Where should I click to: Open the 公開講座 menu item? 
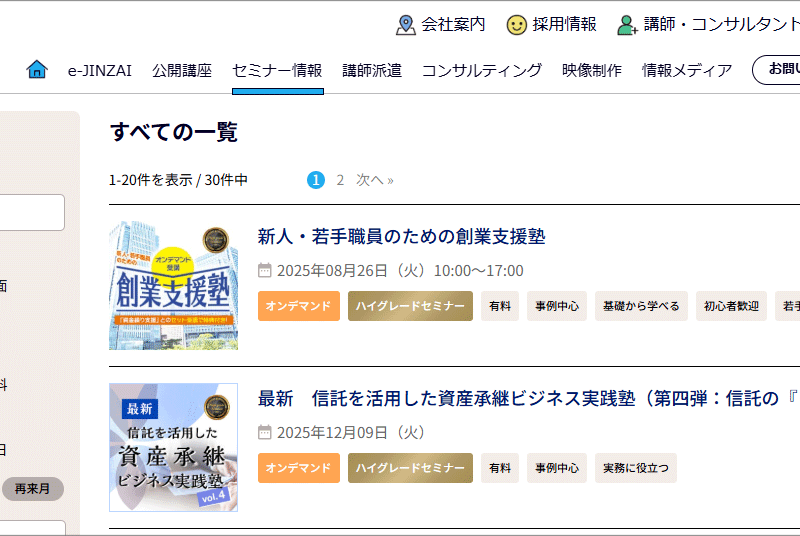click(182, 70)
